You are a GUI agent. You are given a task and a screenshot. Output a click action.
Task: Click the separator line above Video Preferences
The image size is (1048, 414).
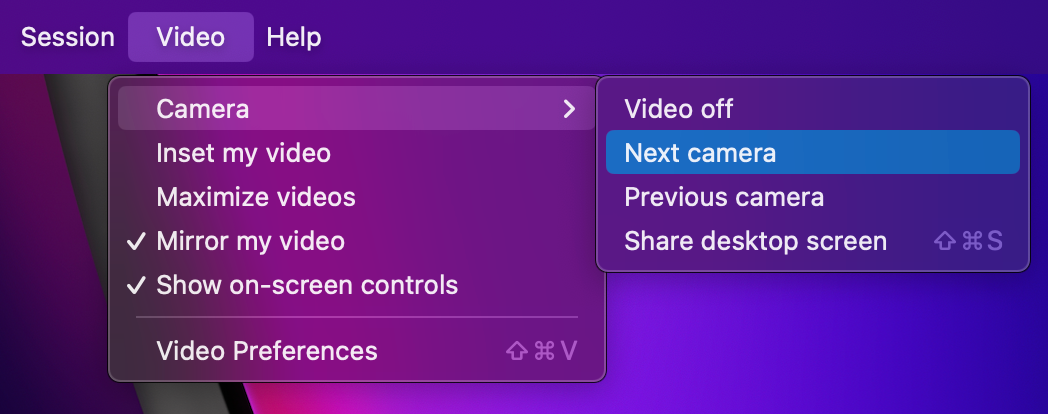356,318
